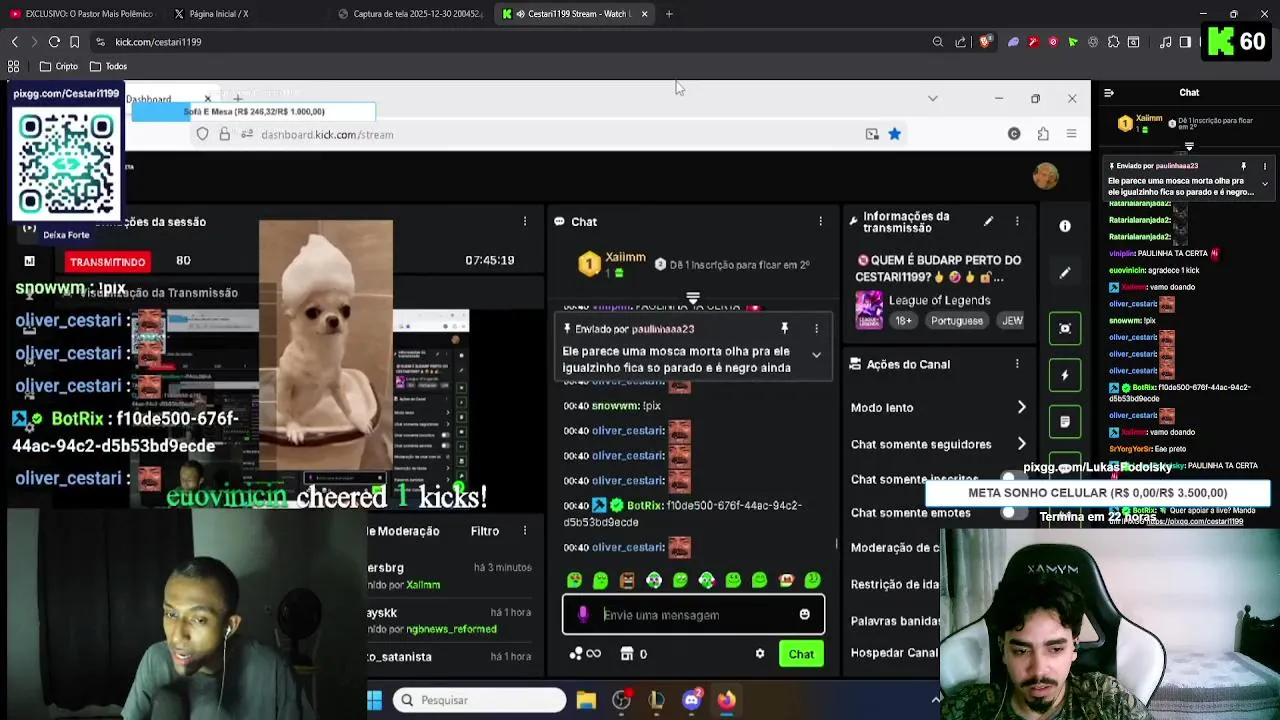1280x720 pixels.
Task: Click Firefox icon in streamed taskbar
Action: 726,700
